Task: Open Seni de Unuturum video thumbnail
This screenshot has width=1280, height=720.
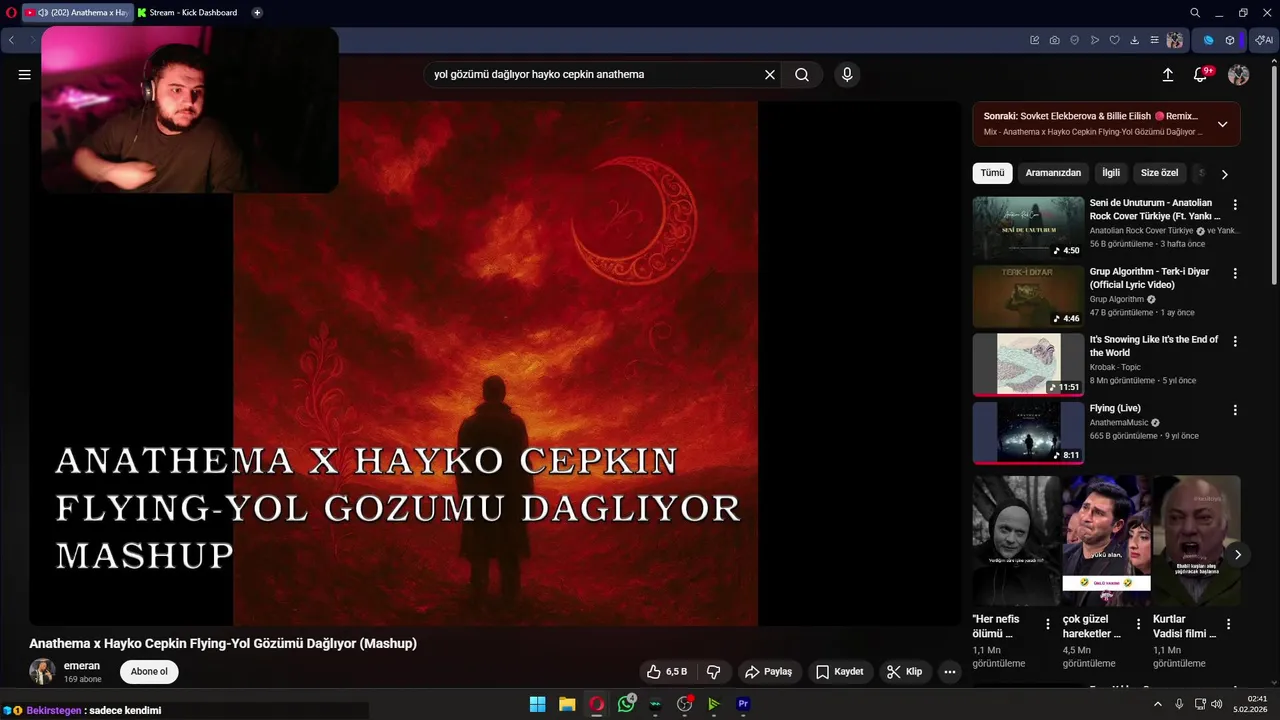Action: pyautogui.click(x=1028, y=228)
